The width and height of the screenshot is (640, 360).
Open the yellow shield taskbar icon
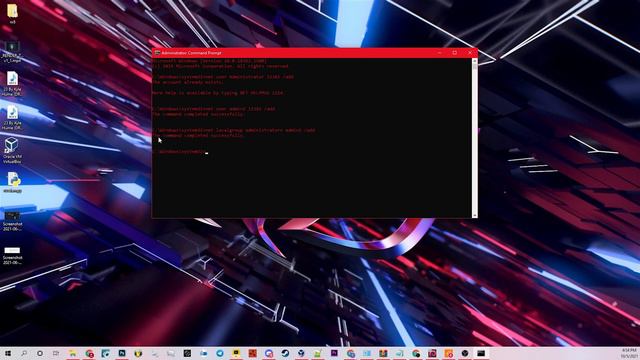pyautogui.click(x=138, y=353)
